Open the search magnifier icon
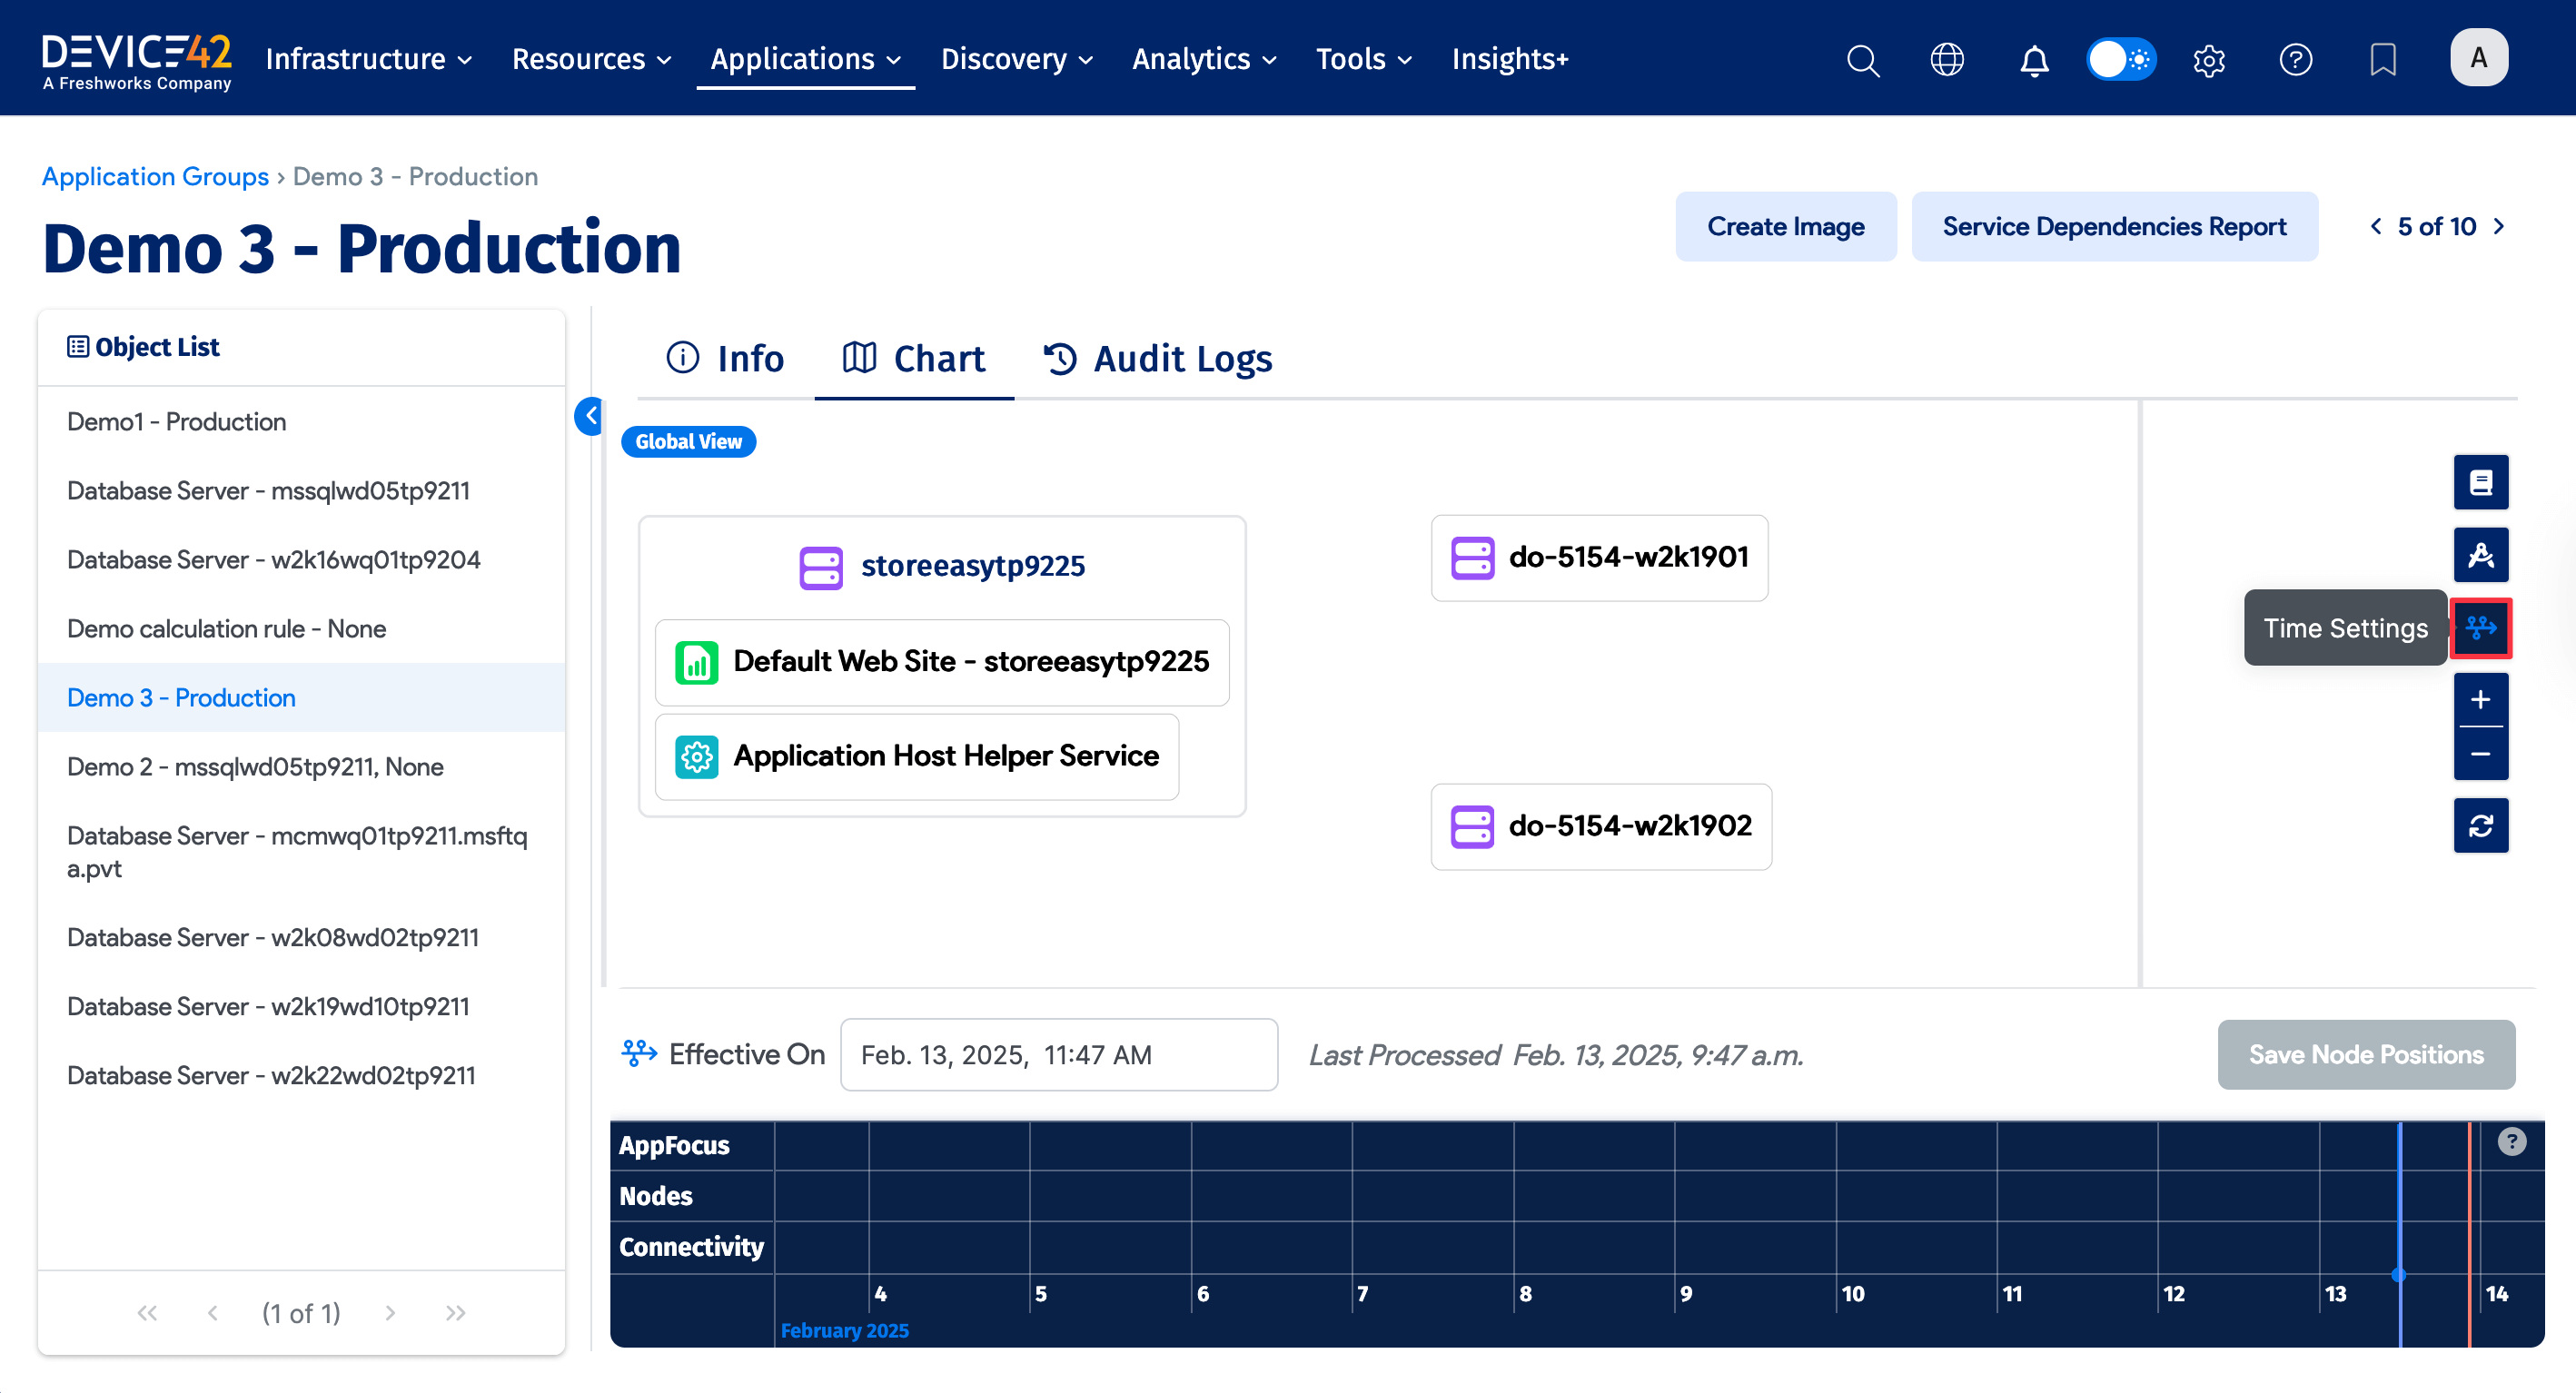This screenshot has width=2576, height=1393. click(1862, 60)
